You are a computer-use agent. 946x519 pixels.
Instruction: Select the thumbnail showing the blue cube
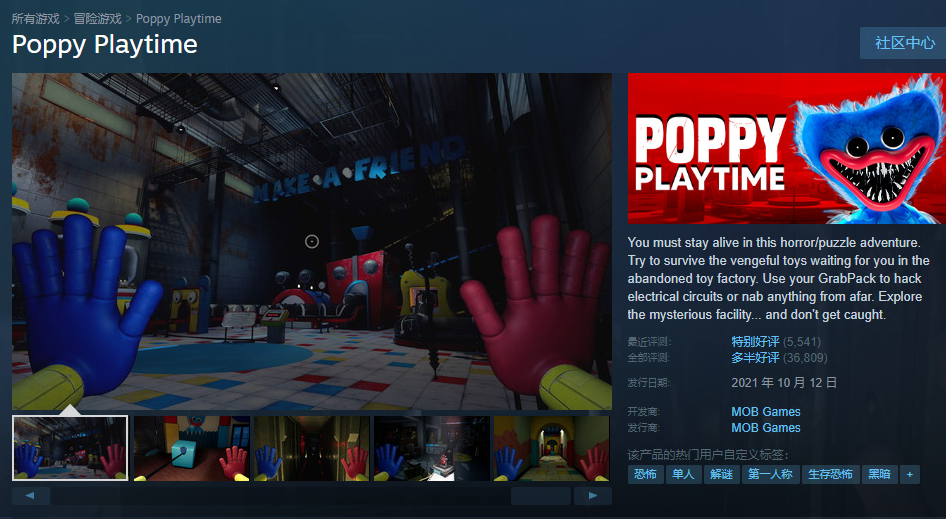click(x=191, y=448)
